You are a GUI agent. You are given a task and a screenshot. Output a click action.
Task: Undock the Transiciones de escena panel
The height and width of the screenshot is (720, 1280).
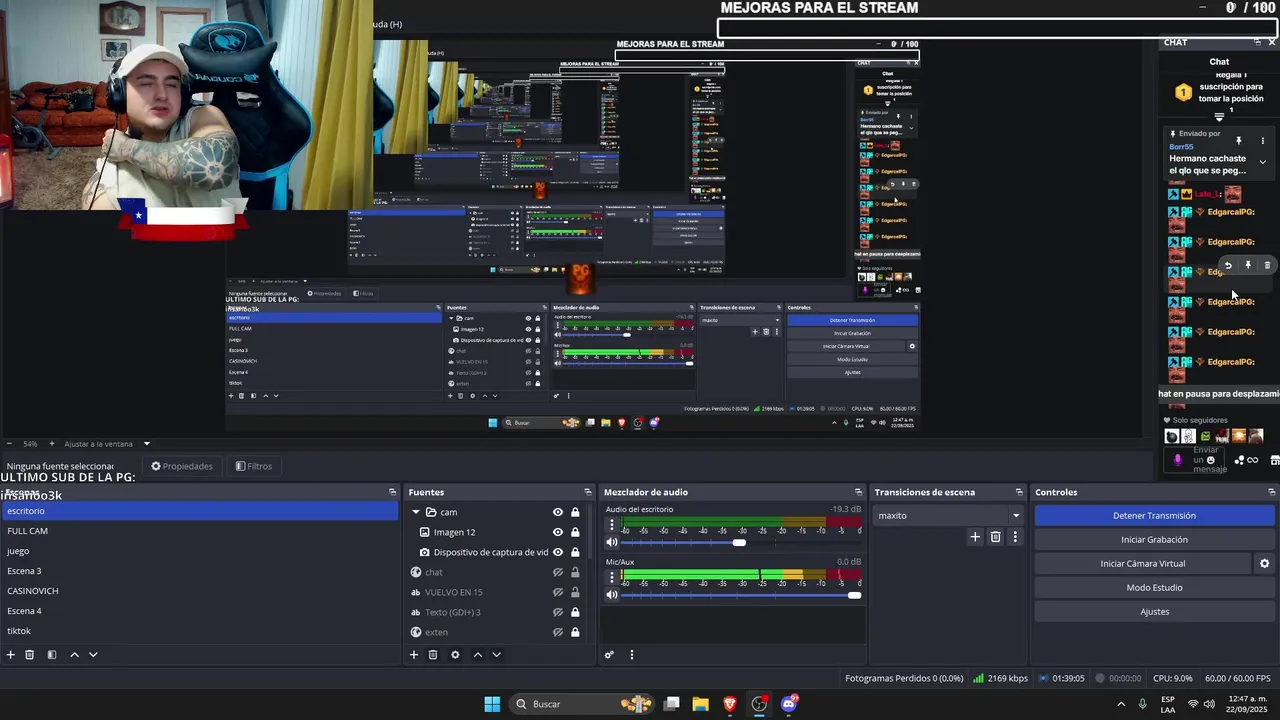(1019, 492)
